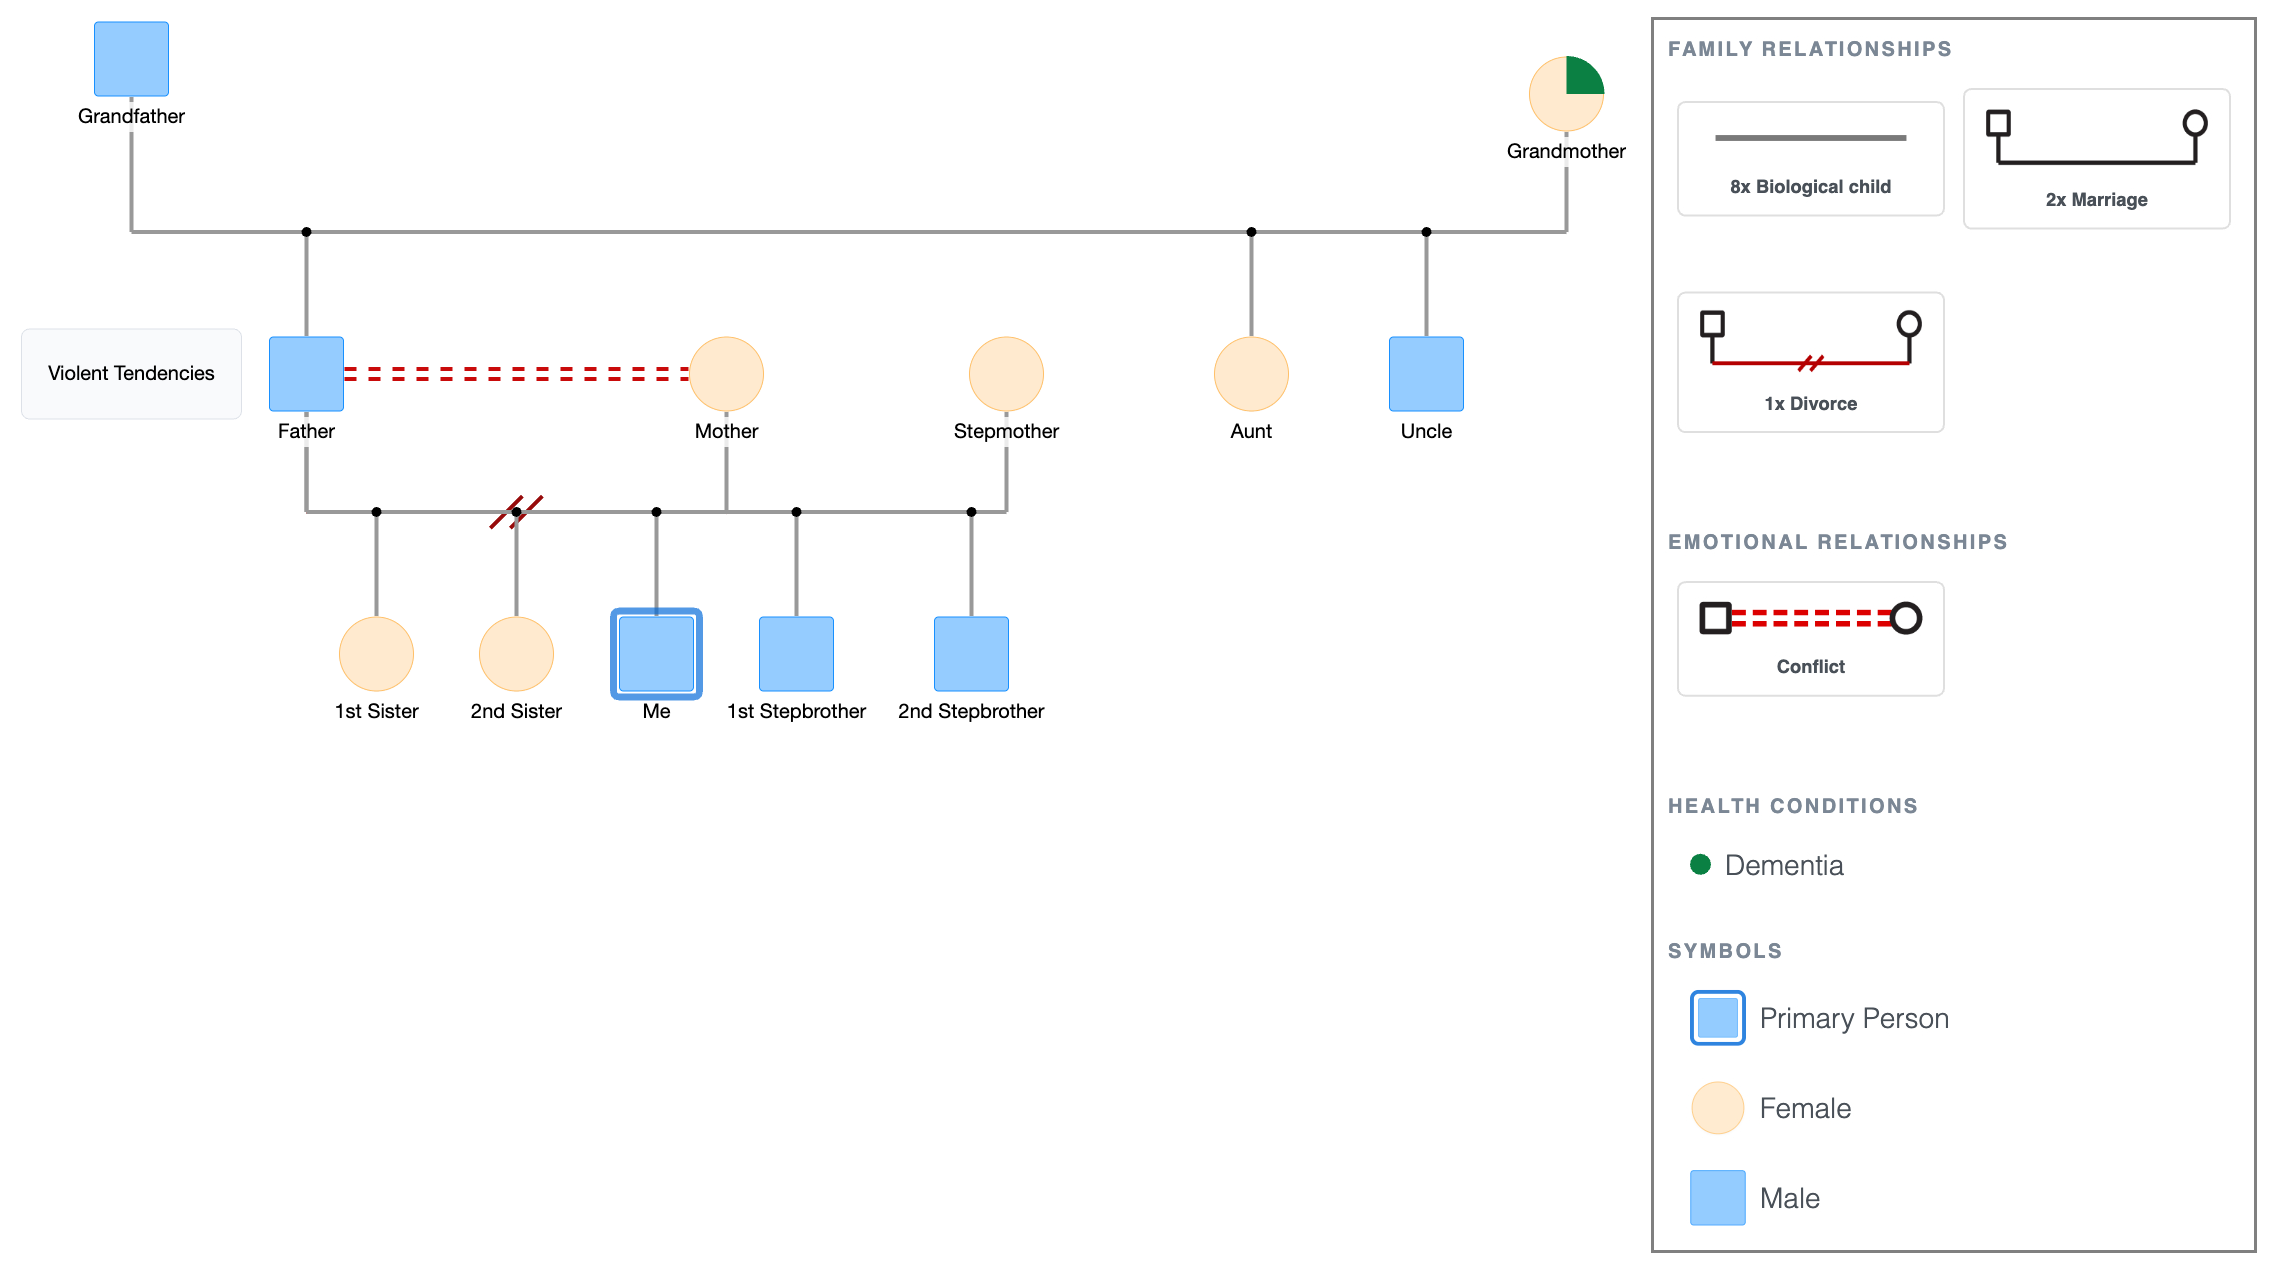Click the Female legend text

1805,1108
